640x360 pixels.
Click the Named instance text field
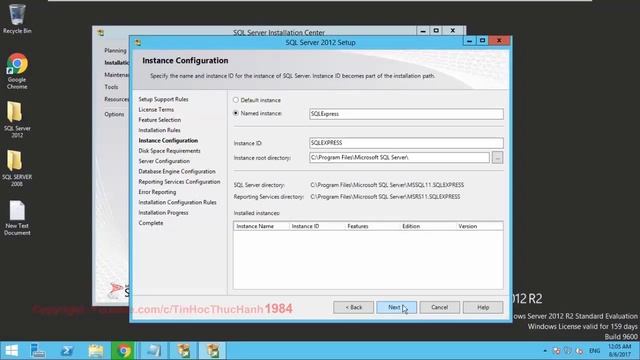(406, 114)
